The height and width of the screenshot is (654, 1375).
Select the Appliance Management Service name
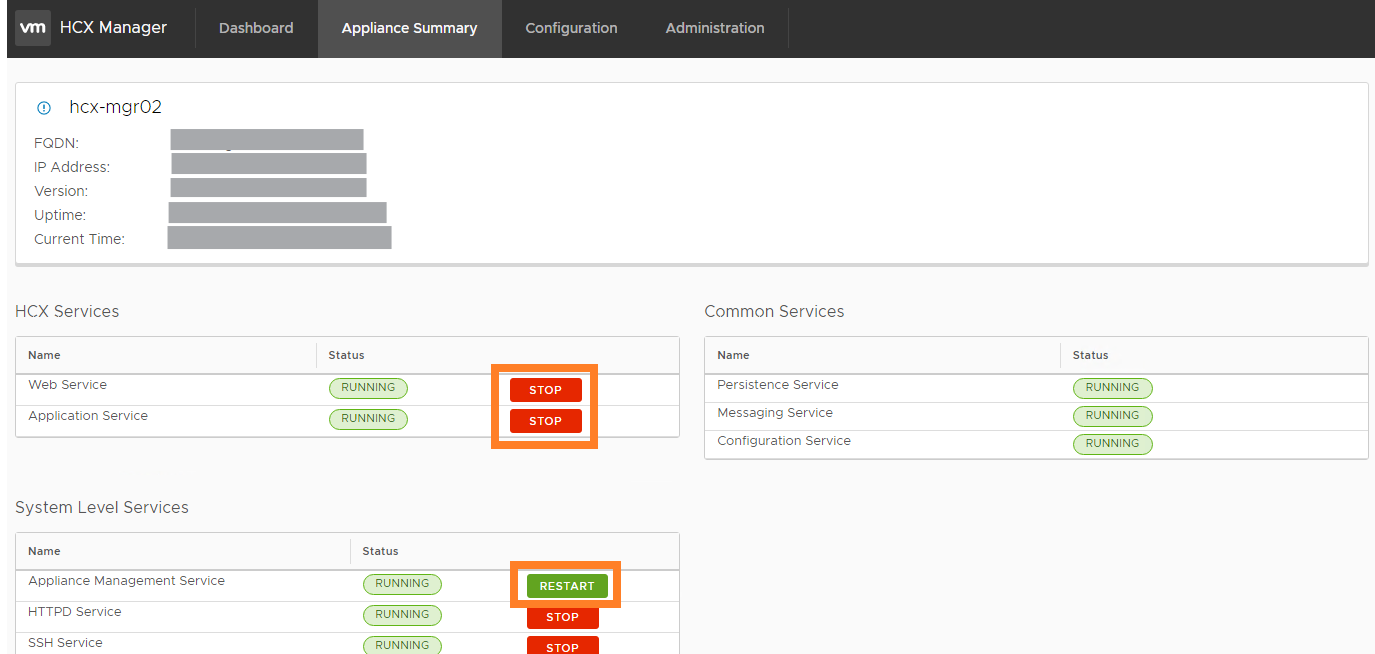coord(126,581)
